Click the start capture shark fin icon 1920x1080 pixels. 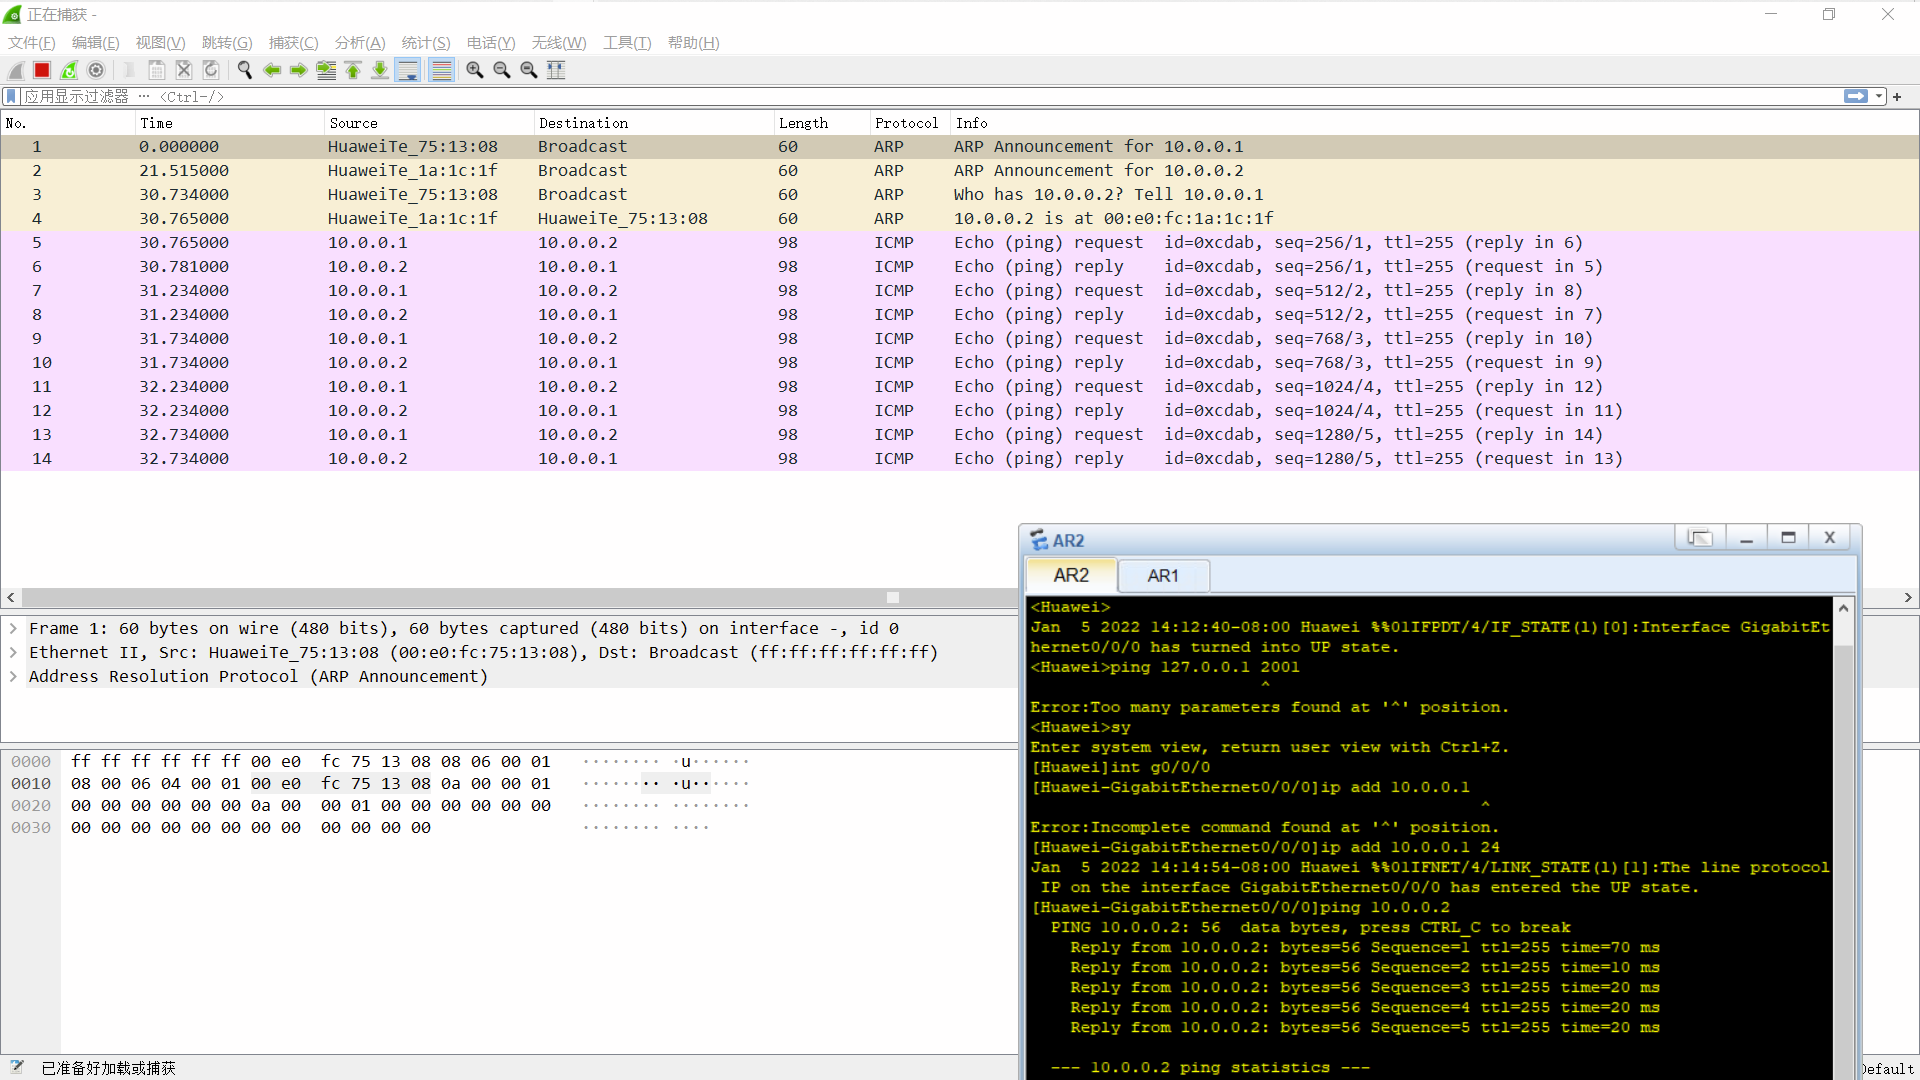16,70
